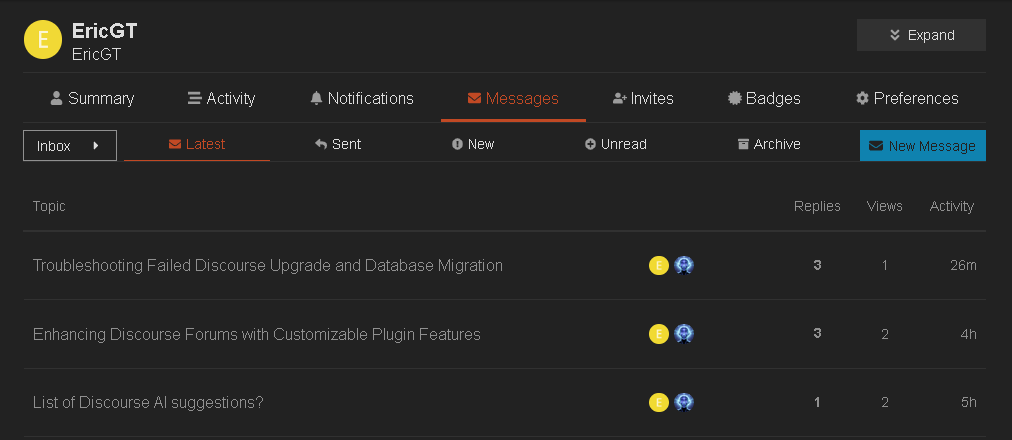Sort by Topic column header
Image resolution: width=1012 pixels, height=440 pixels.
pos(49,206)
